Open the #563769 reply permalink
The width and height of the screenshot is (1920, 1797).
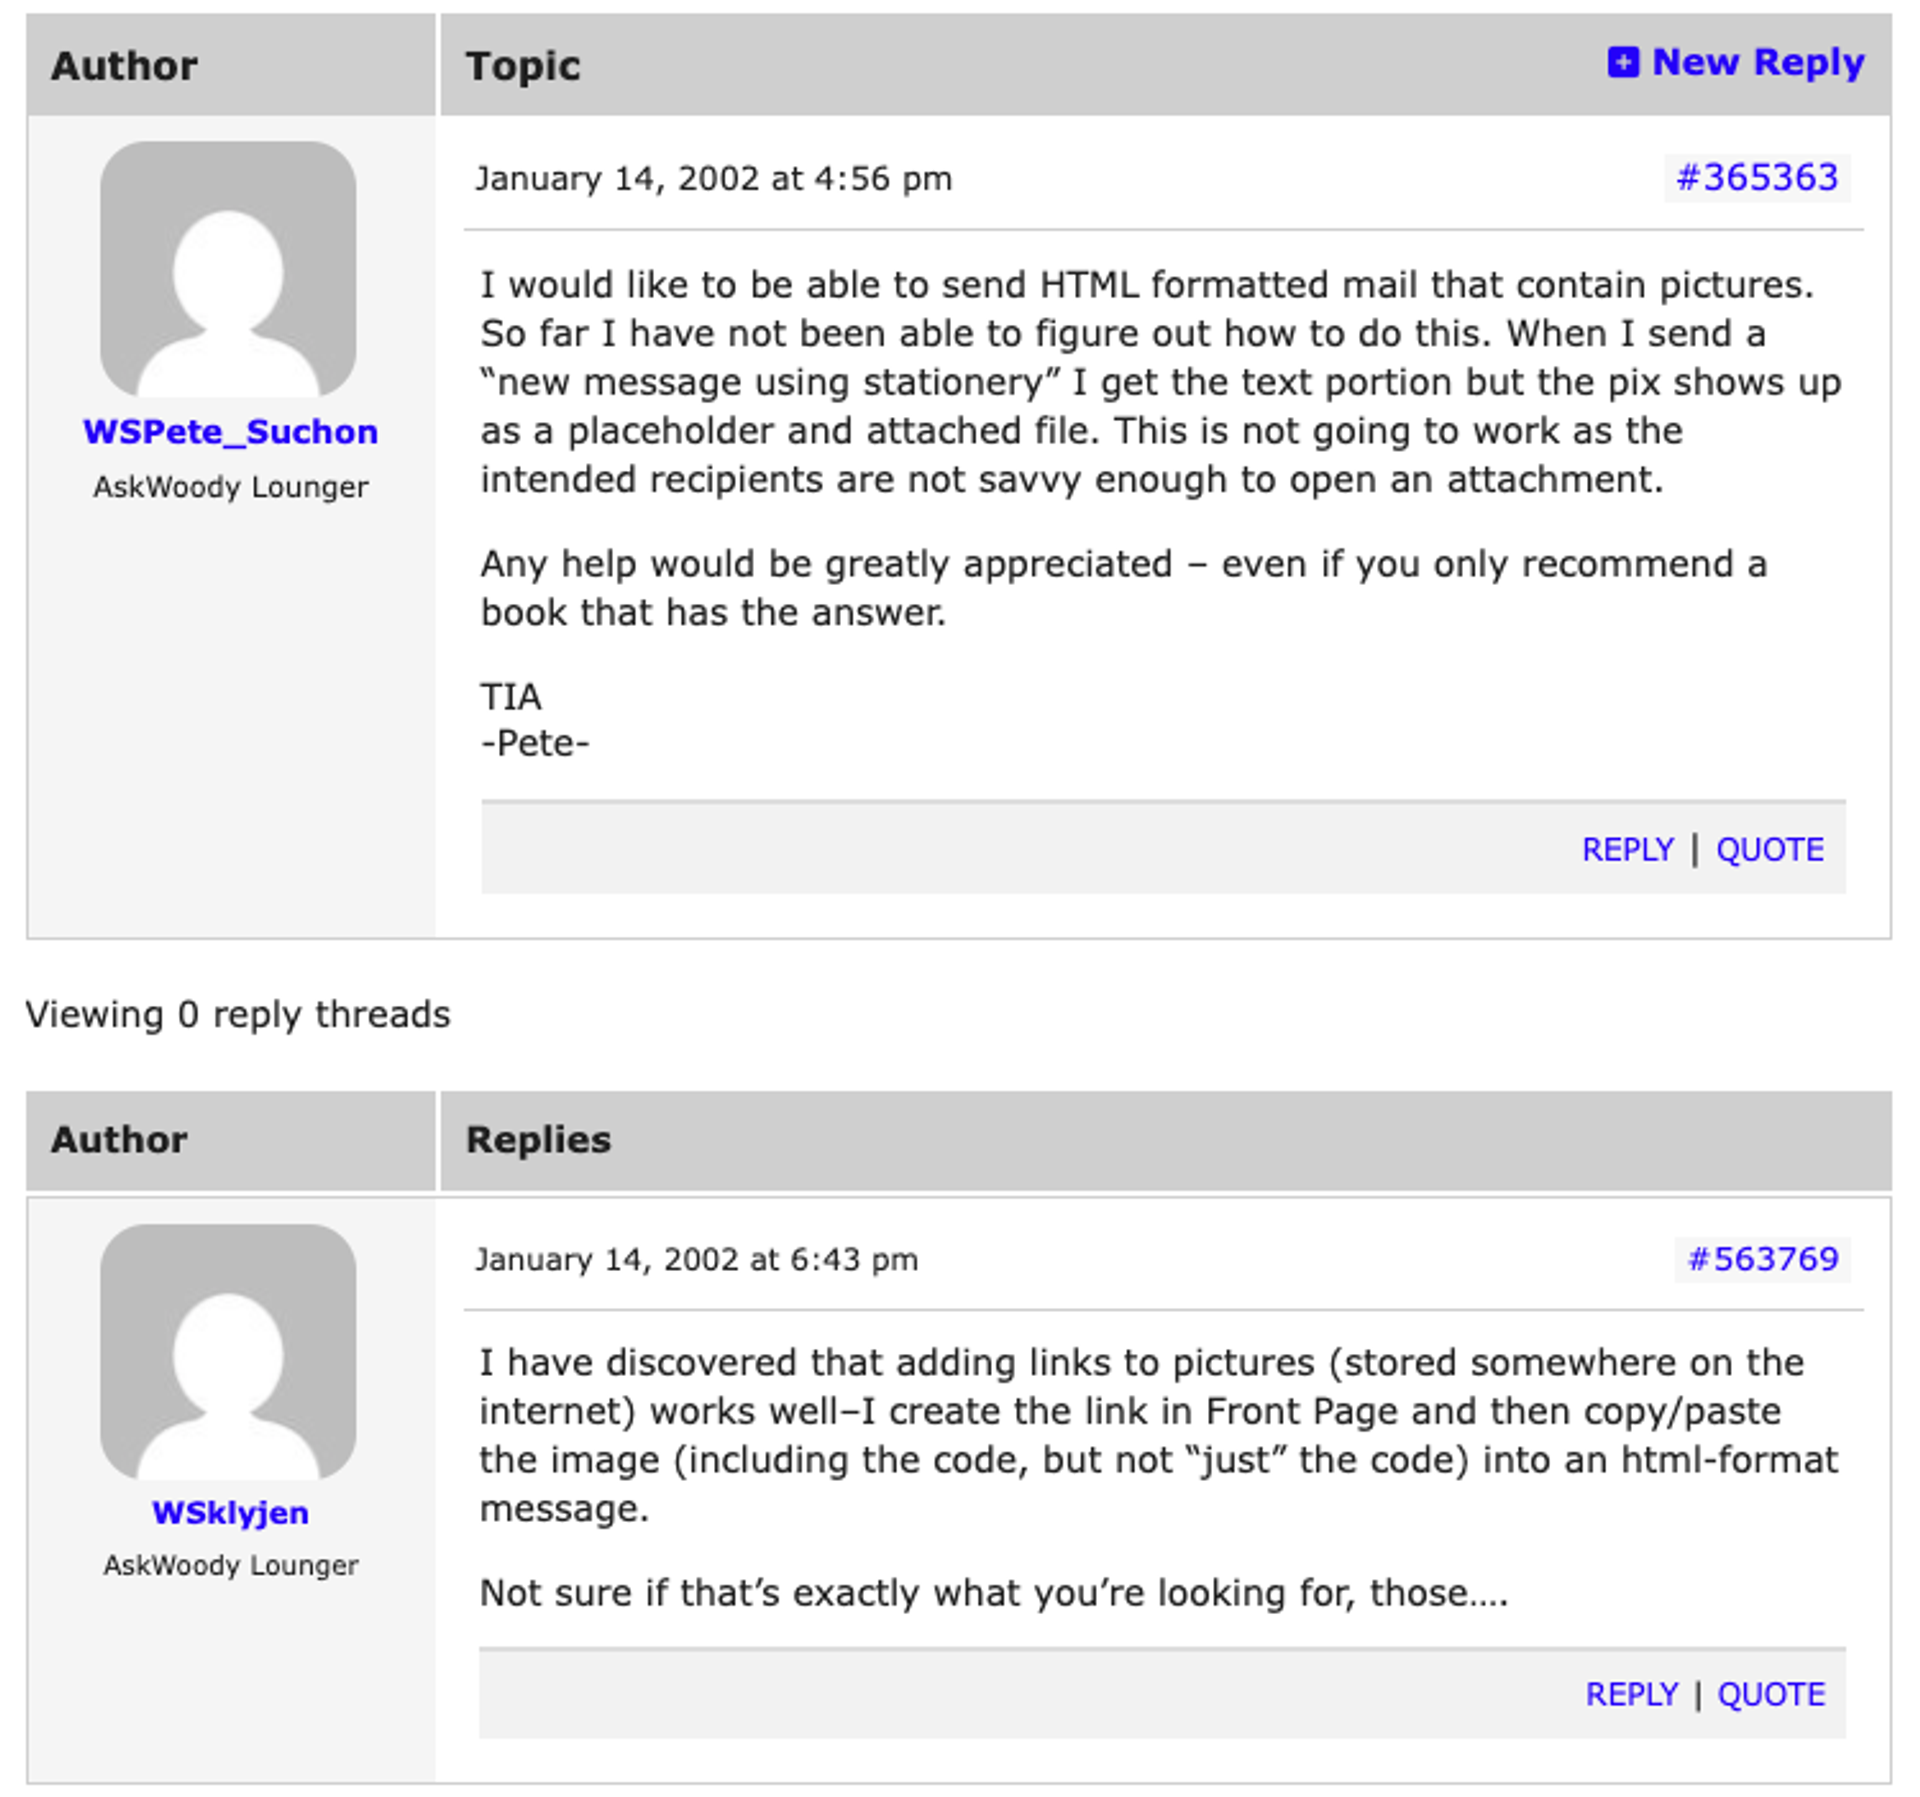pyautogui.click(x=1762, y=1259)
